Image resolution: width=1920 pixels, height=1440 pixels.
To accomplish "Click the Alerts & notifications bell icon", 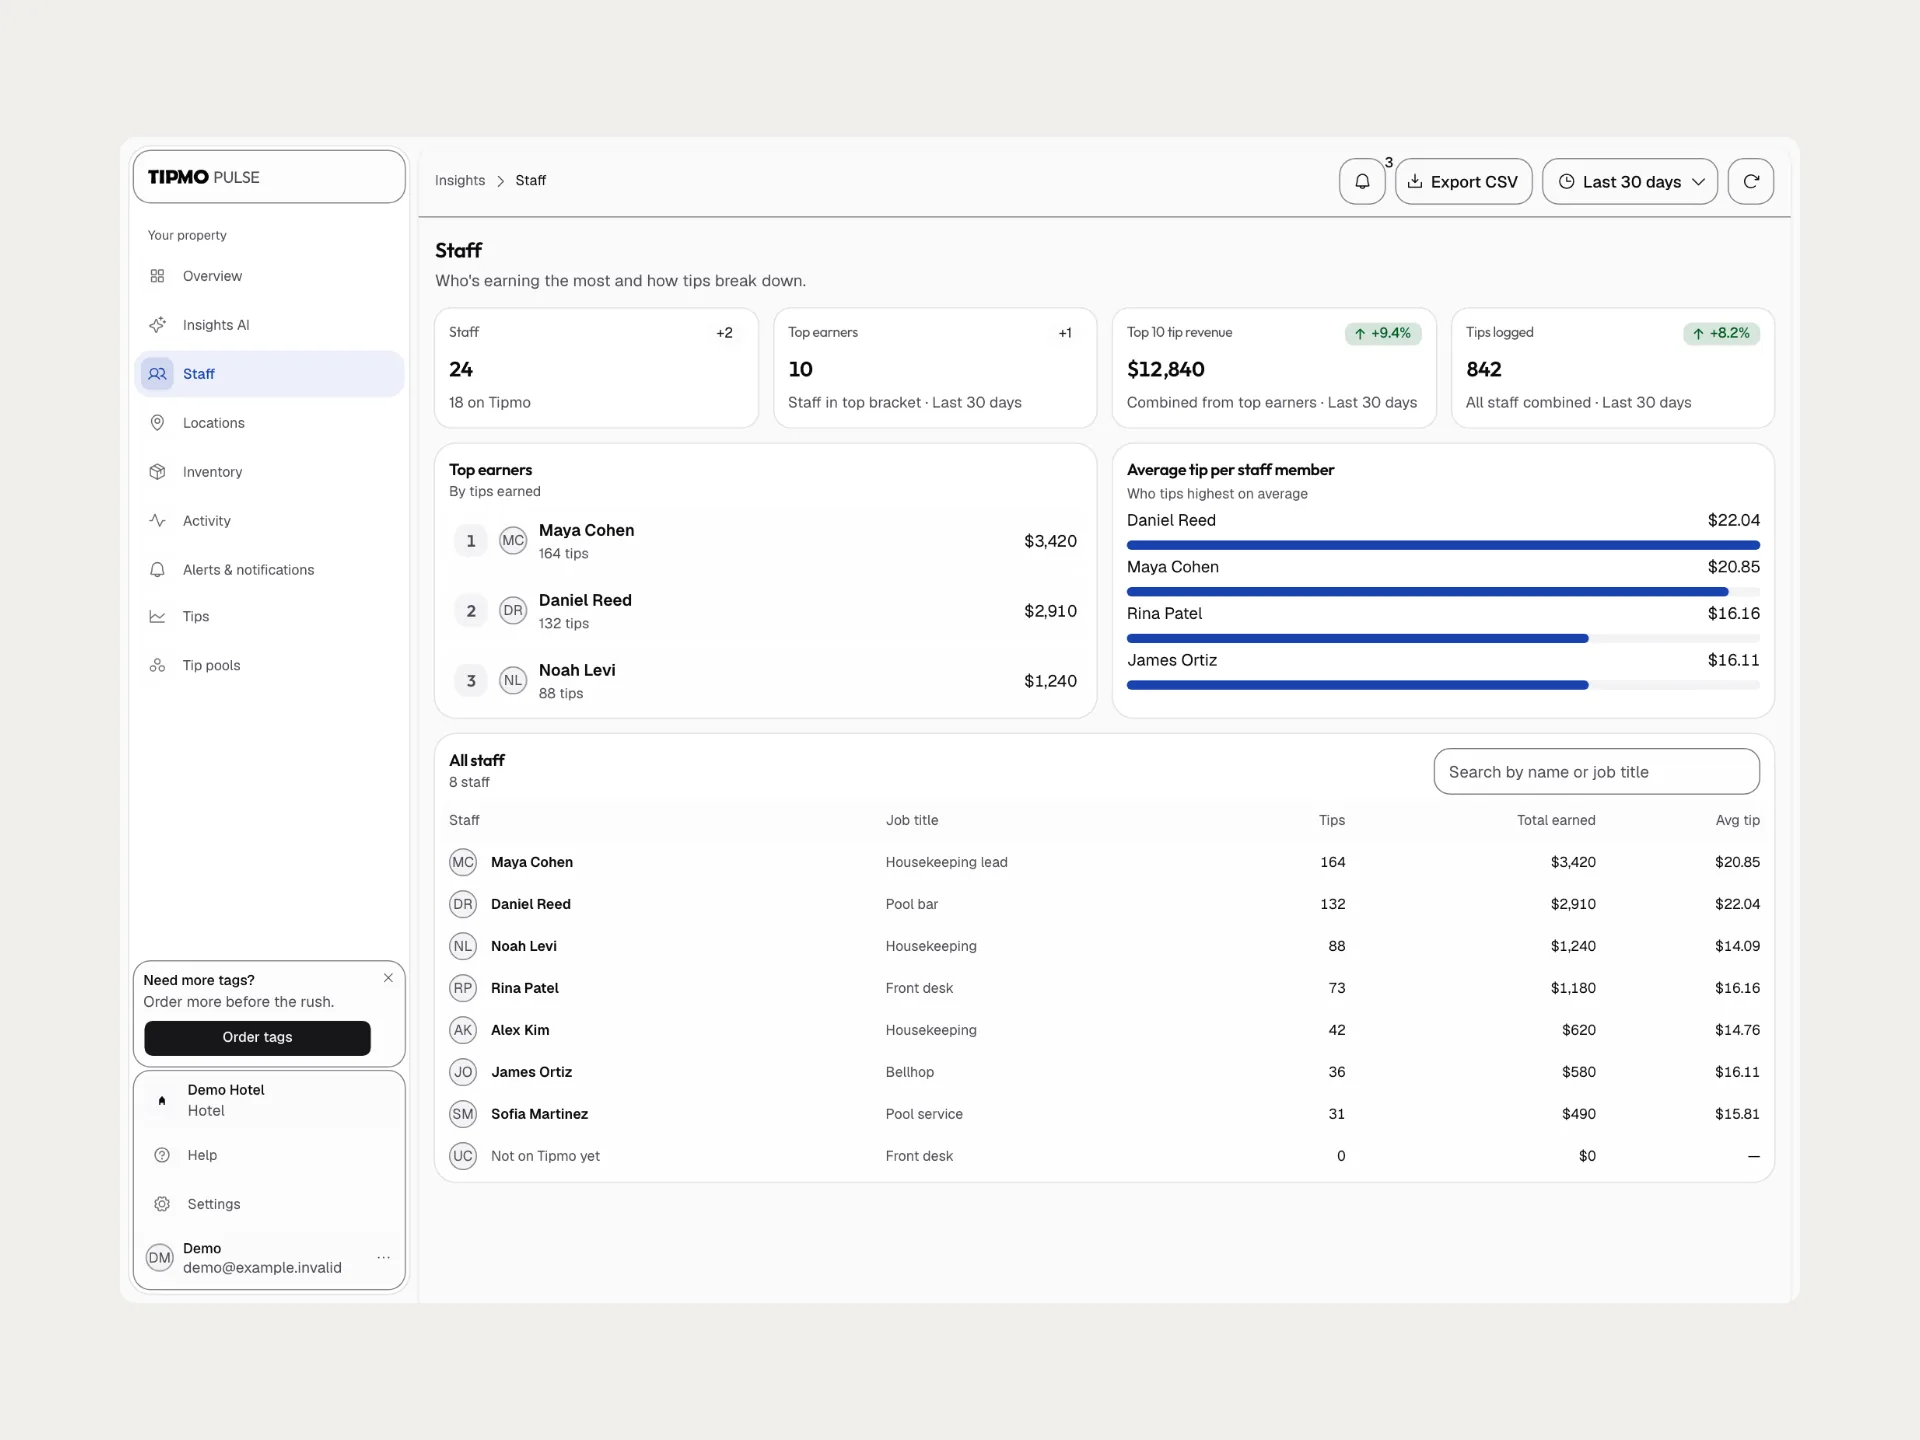I will click(157, 570).
